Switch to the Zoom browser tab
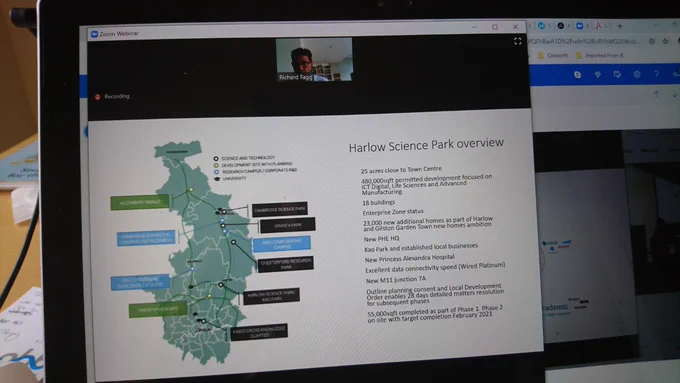The image size is (680, 383). (x=579, y=26)
